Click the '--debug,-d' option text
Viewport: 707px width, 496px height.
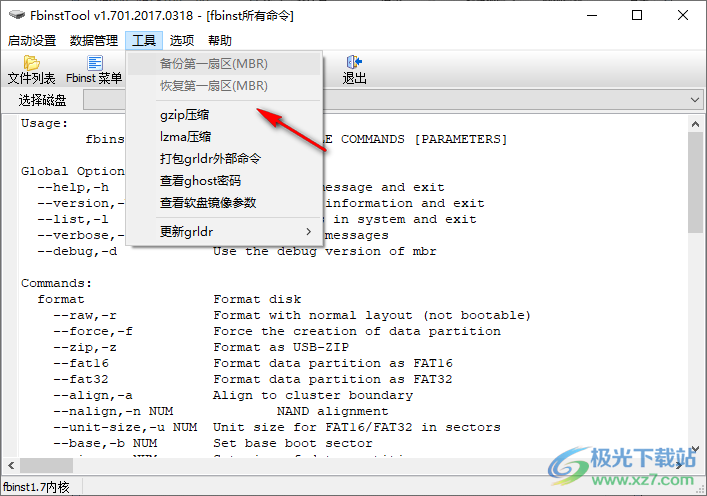(x=77, y=251)
